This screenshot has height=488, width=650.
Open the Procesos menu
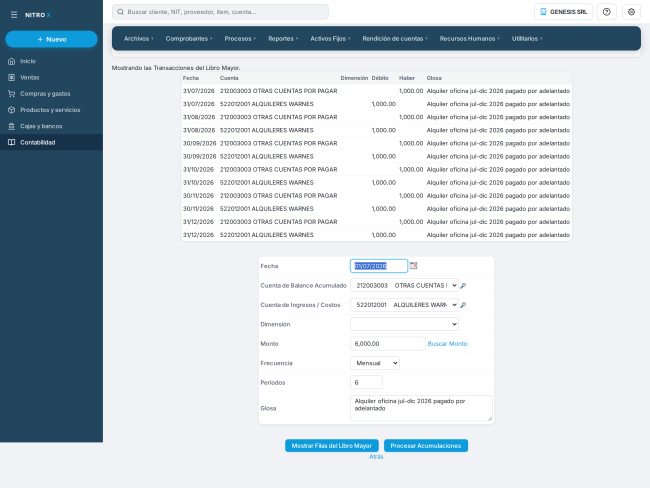coord(240,39)
